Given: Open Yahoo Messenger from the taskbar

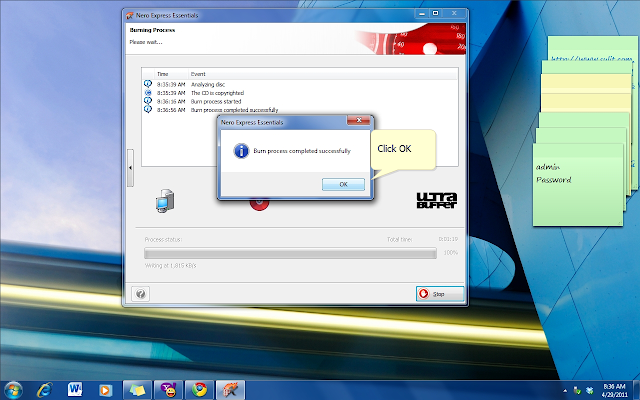Looking at the screenshot, I should [x=168, y=390].
